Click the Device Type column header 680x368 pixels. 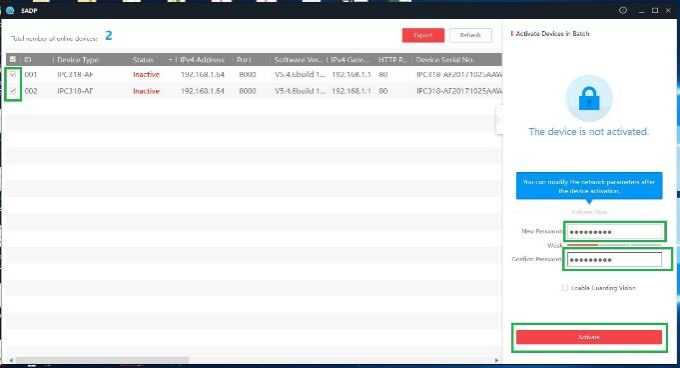(x=78, y=60)
